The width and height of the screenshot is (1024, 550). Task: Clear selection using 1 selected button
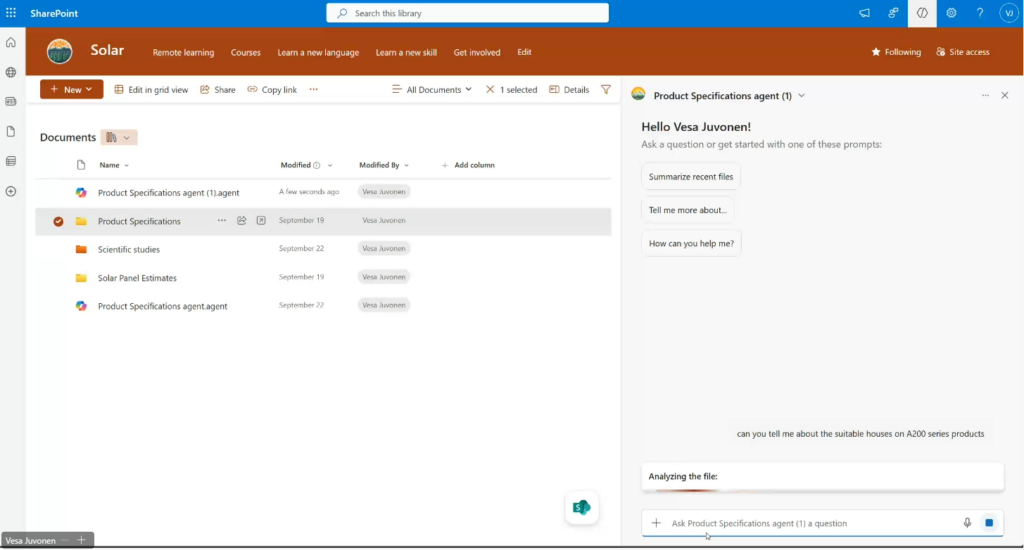511,90
